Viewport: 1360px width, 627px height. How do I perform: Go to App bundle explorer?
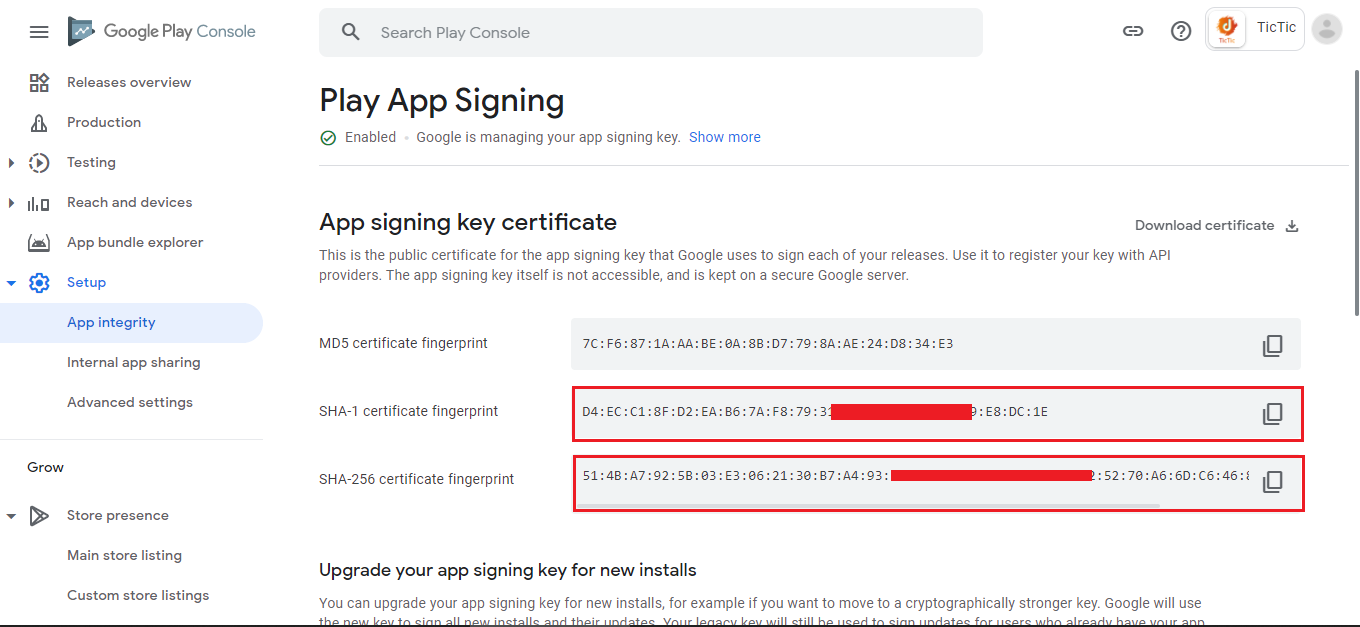(x=135, y=242)
